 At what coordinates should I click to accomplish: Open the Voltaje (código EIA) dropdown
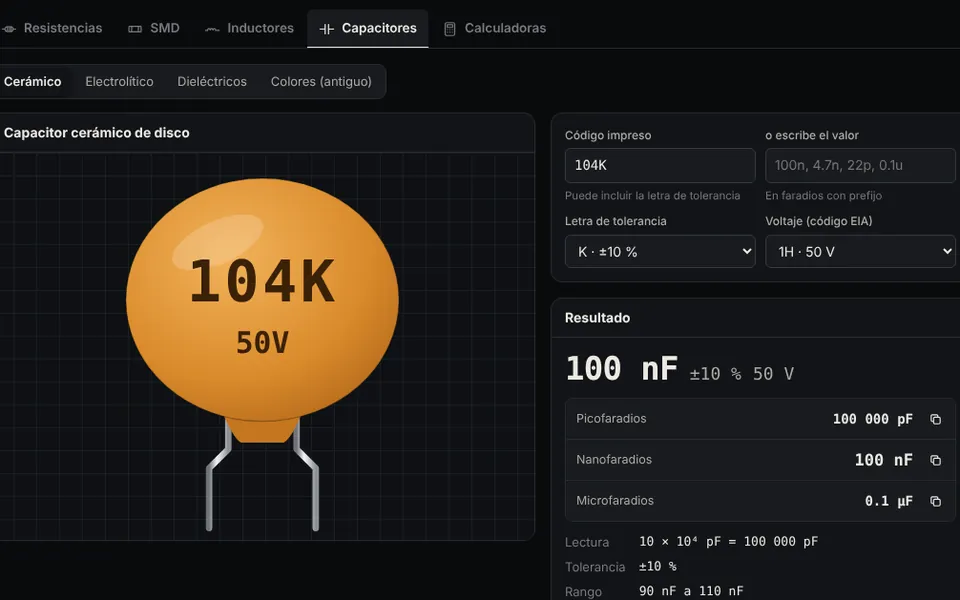(x=860, y=252)
